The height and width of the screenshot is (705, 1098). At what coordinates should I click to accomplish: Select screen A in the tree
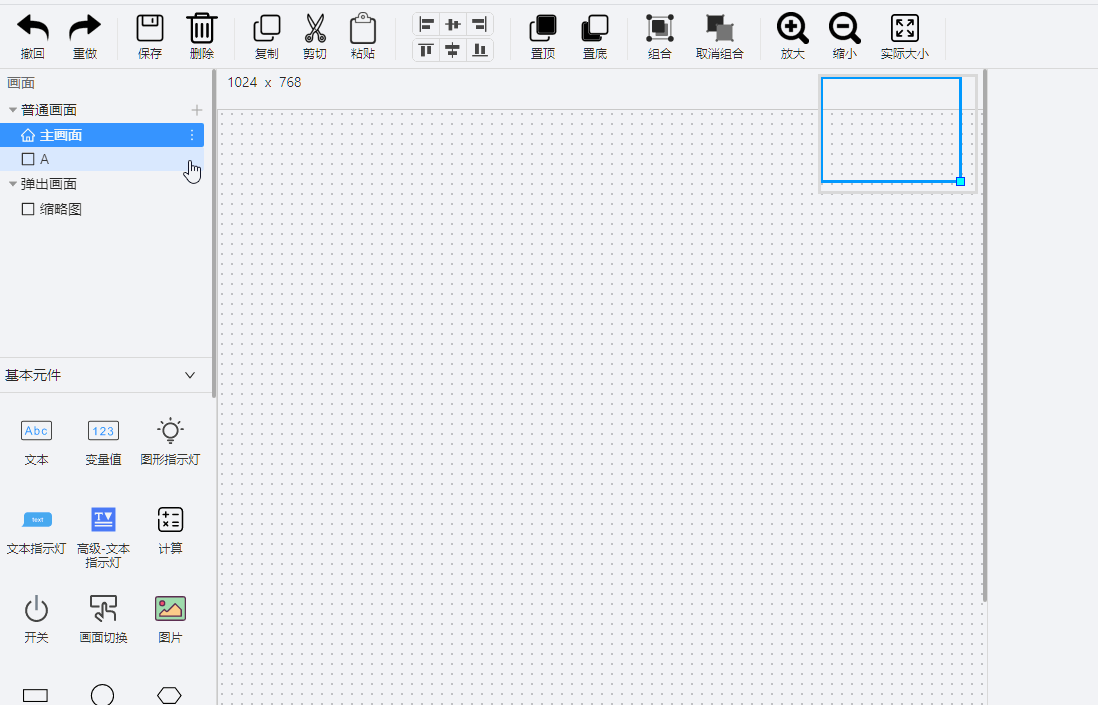click(44, 159)
